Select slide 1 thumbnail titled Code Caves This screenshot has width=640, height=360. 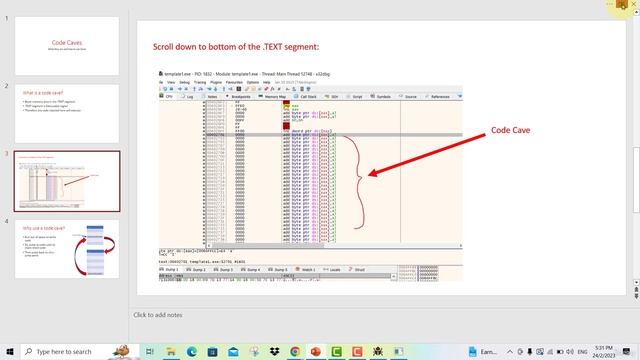click(67, 46)
